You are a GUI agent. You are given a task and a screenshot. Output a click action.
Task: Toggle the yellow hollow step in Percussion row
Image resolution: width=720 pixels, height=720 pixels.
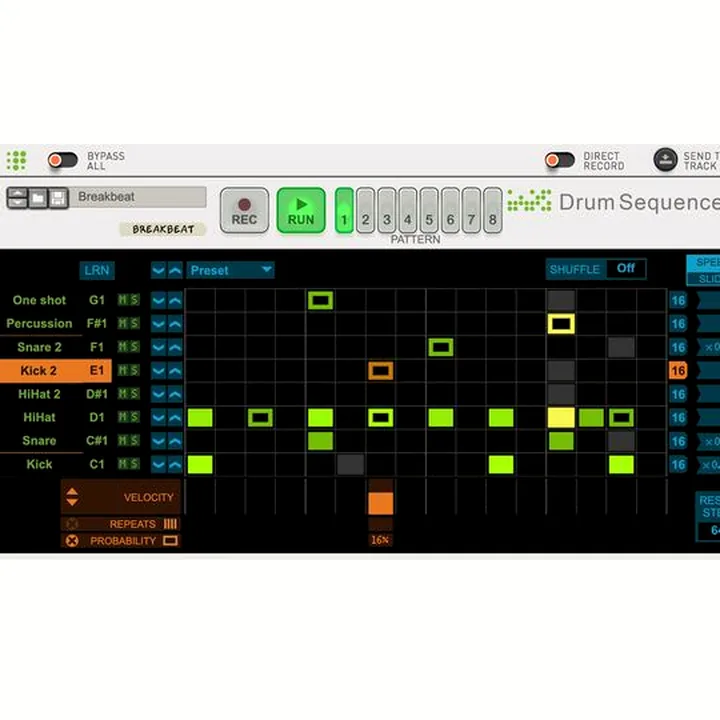tap(561, 324)
